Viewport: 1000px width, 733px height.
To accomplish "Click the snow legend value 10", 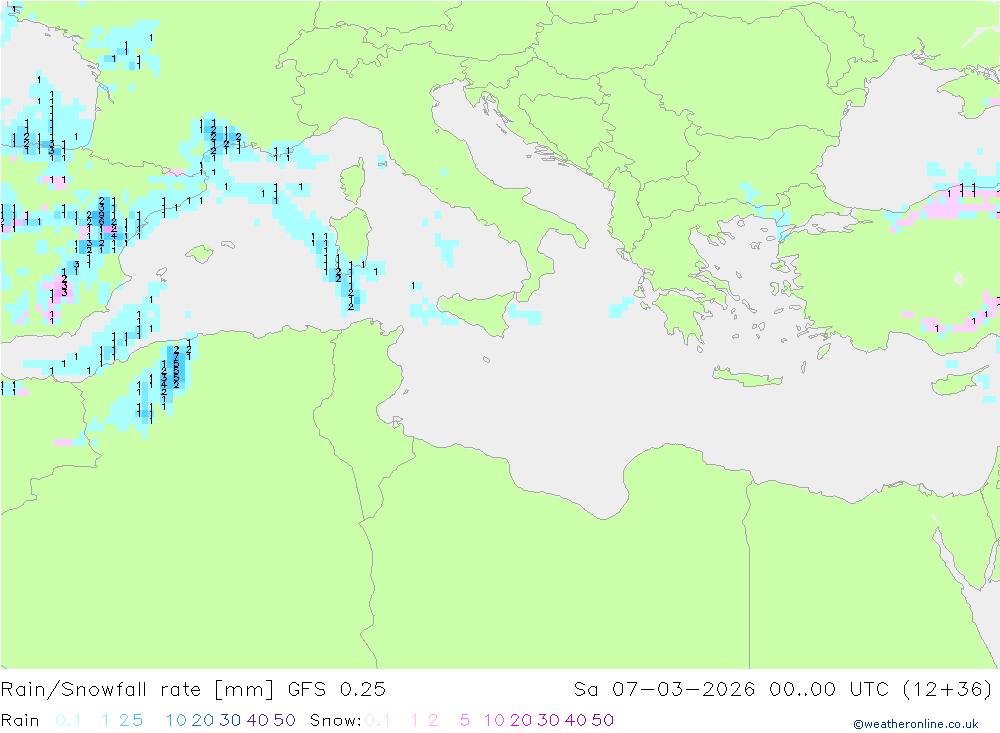I will (x=494, y=720).
